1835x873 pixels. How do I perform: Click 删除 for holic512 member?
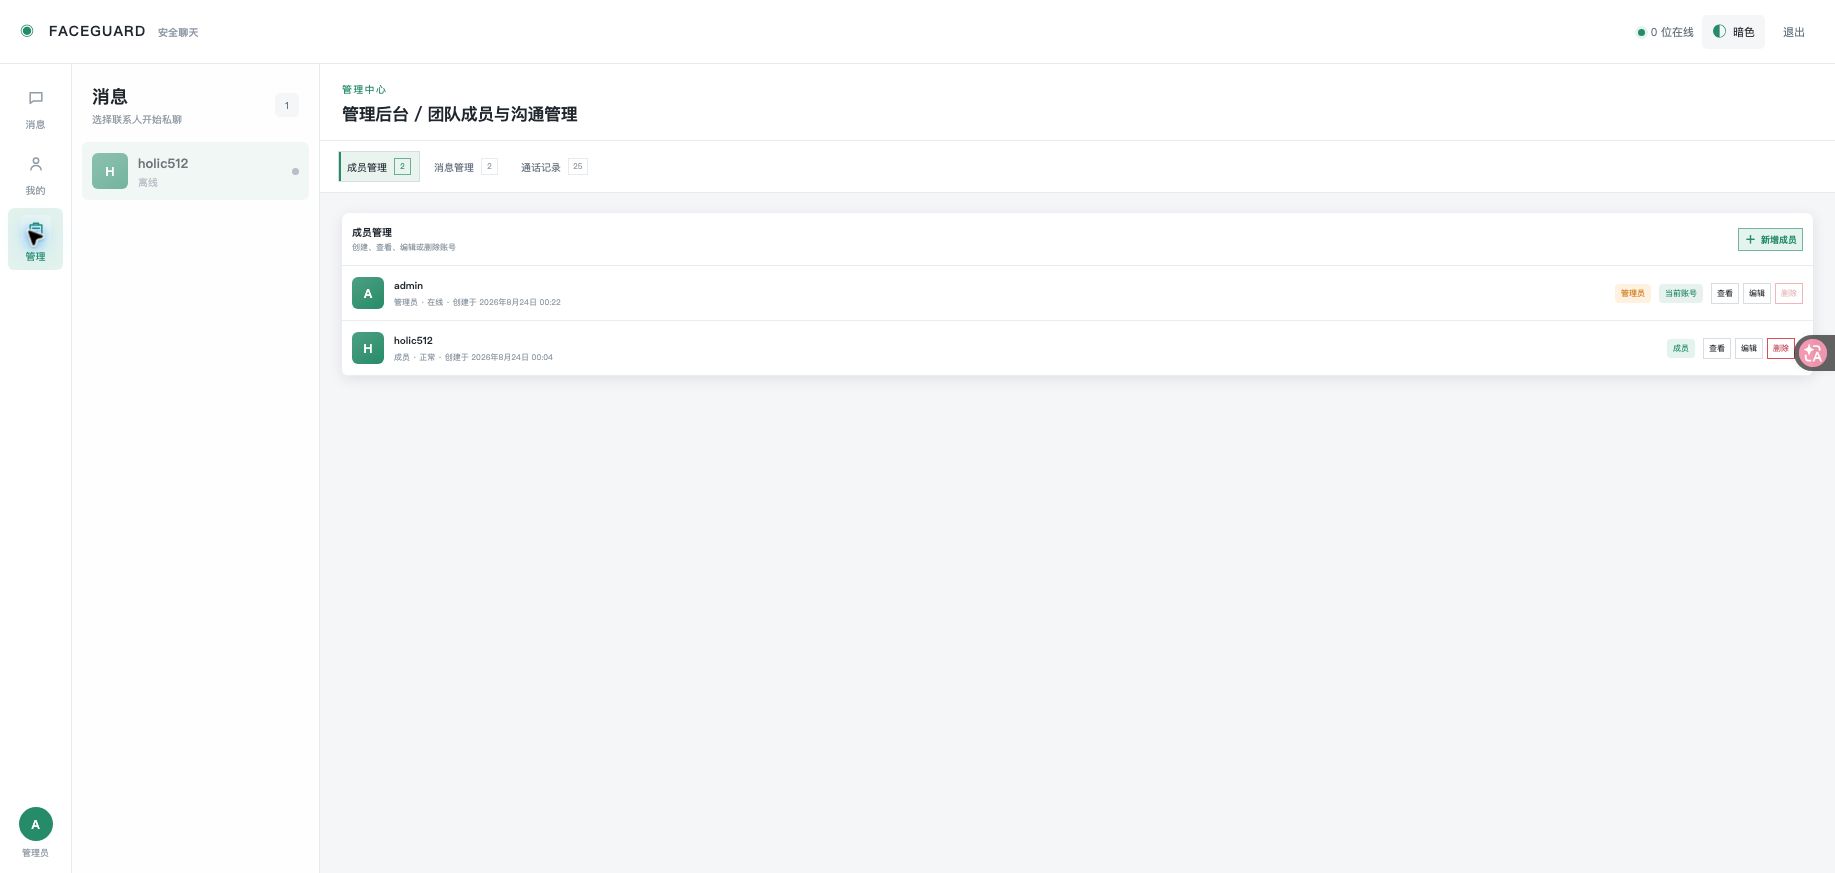click(x=1780, y=348)
